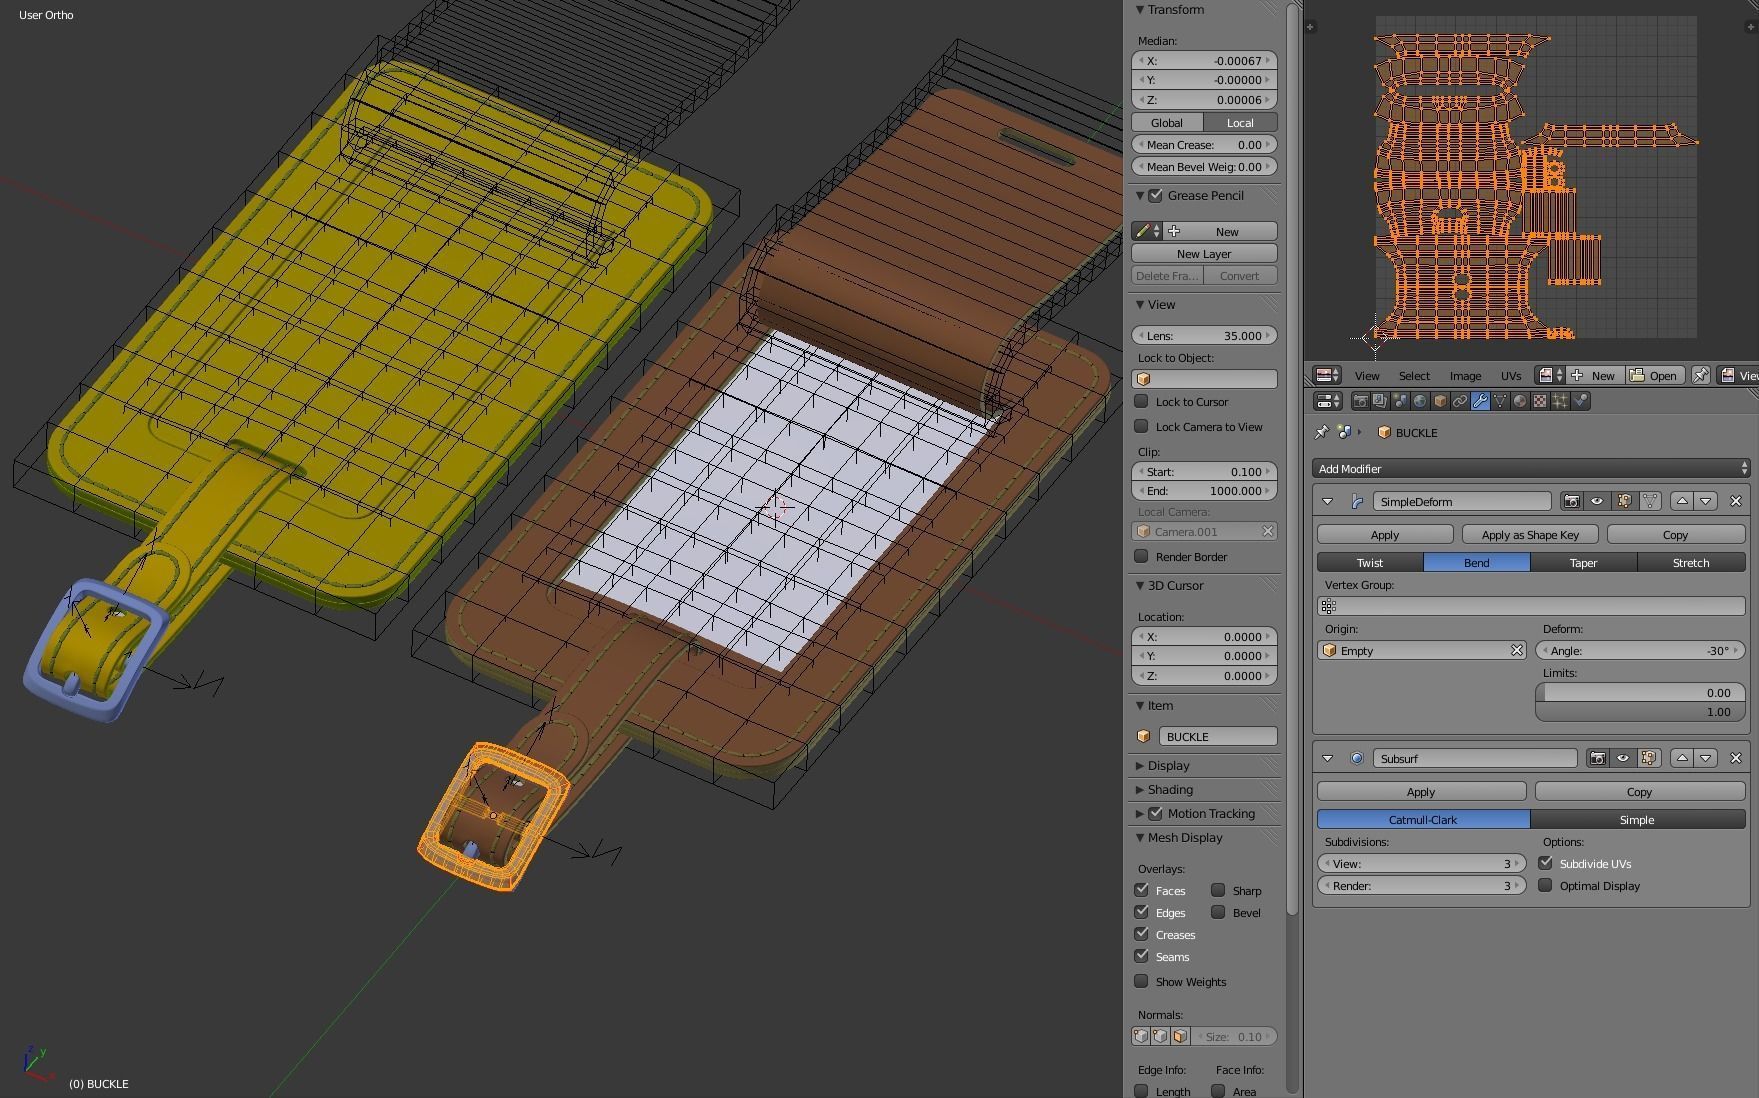
Task: Uncheck Subdivide UVs option
Action: (x=1546, y=863)
